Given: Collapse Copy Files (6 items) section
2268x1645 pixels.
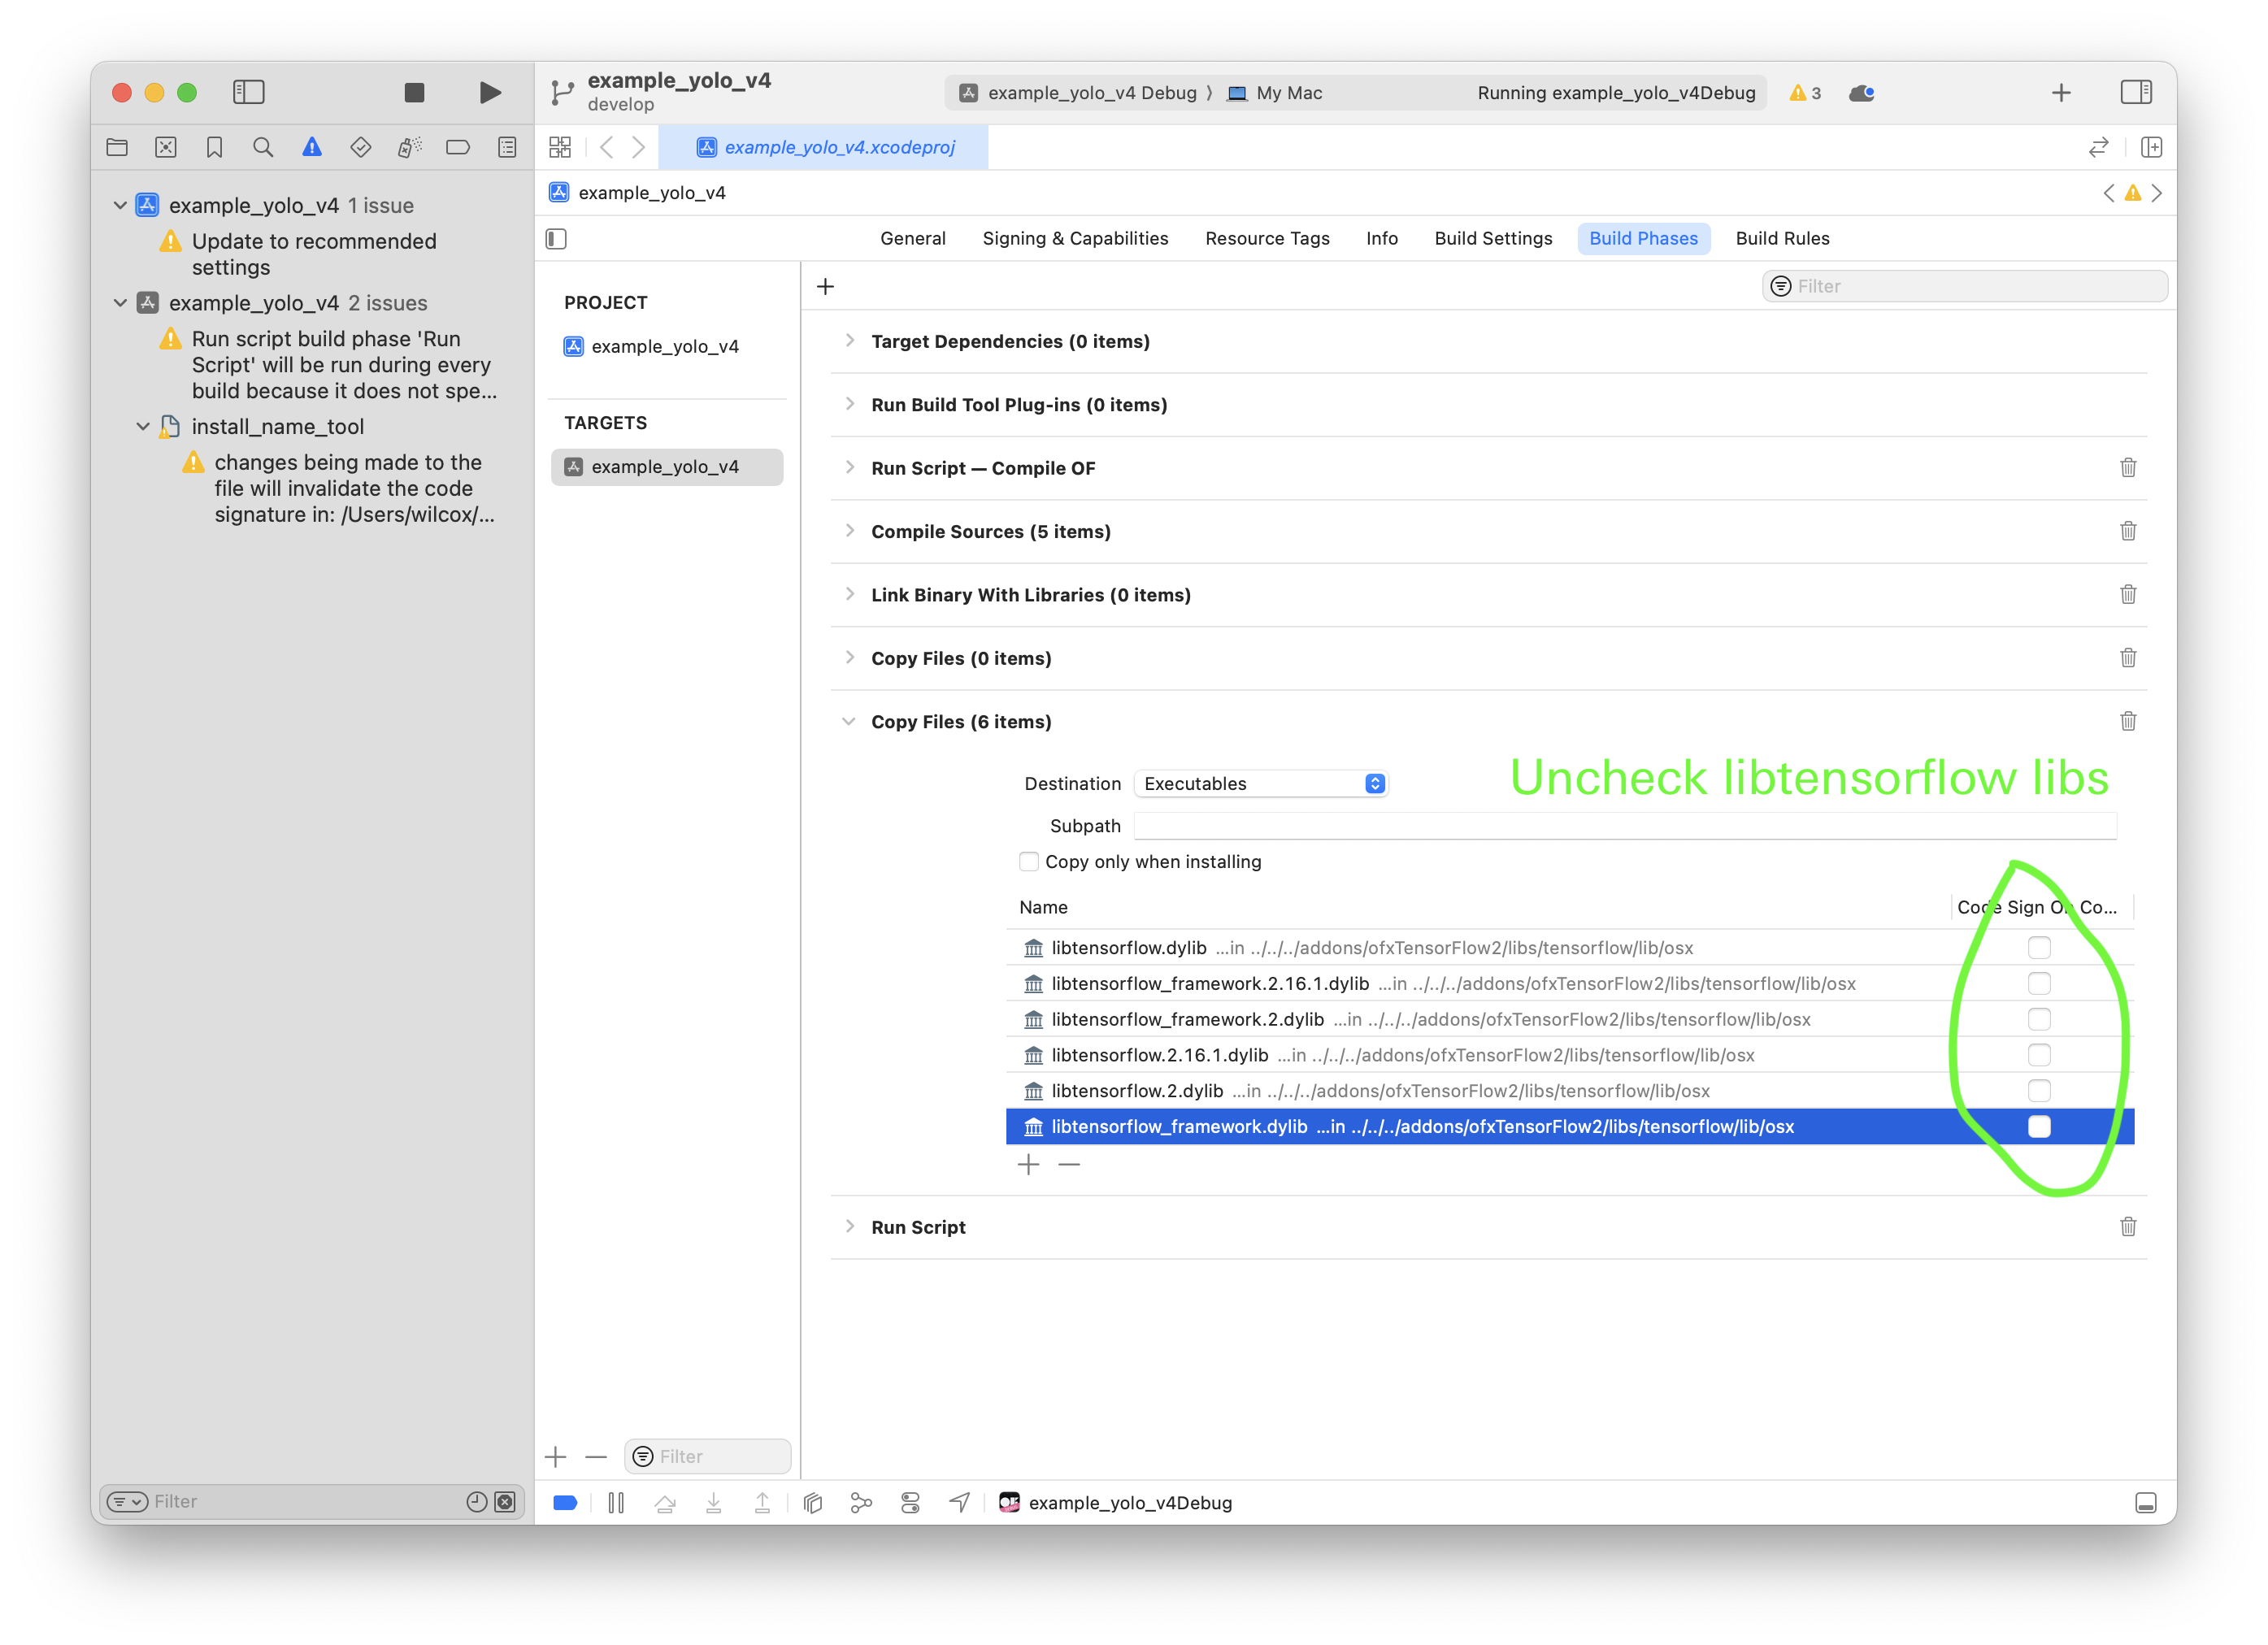Looking at the screenshot, I should click(x=849, y=721).
